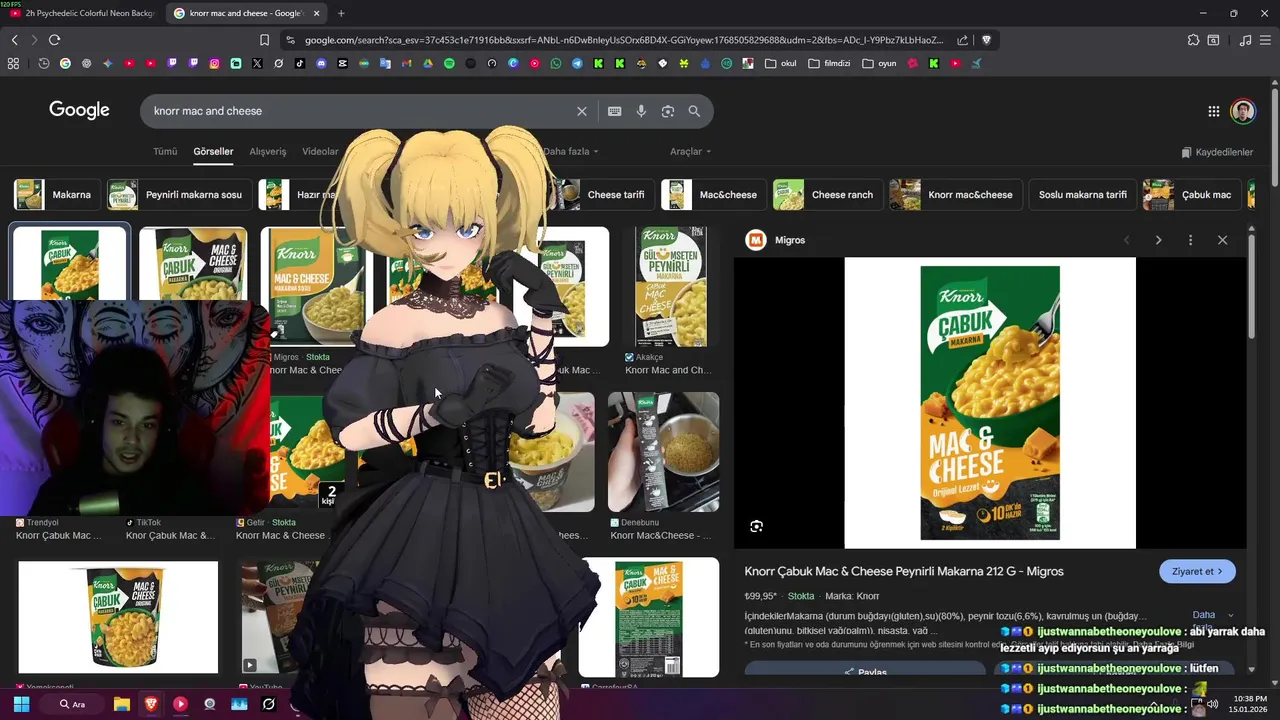Open the WhatsApp bookmark
The image size is (1280, 720).
pos(556,63)
